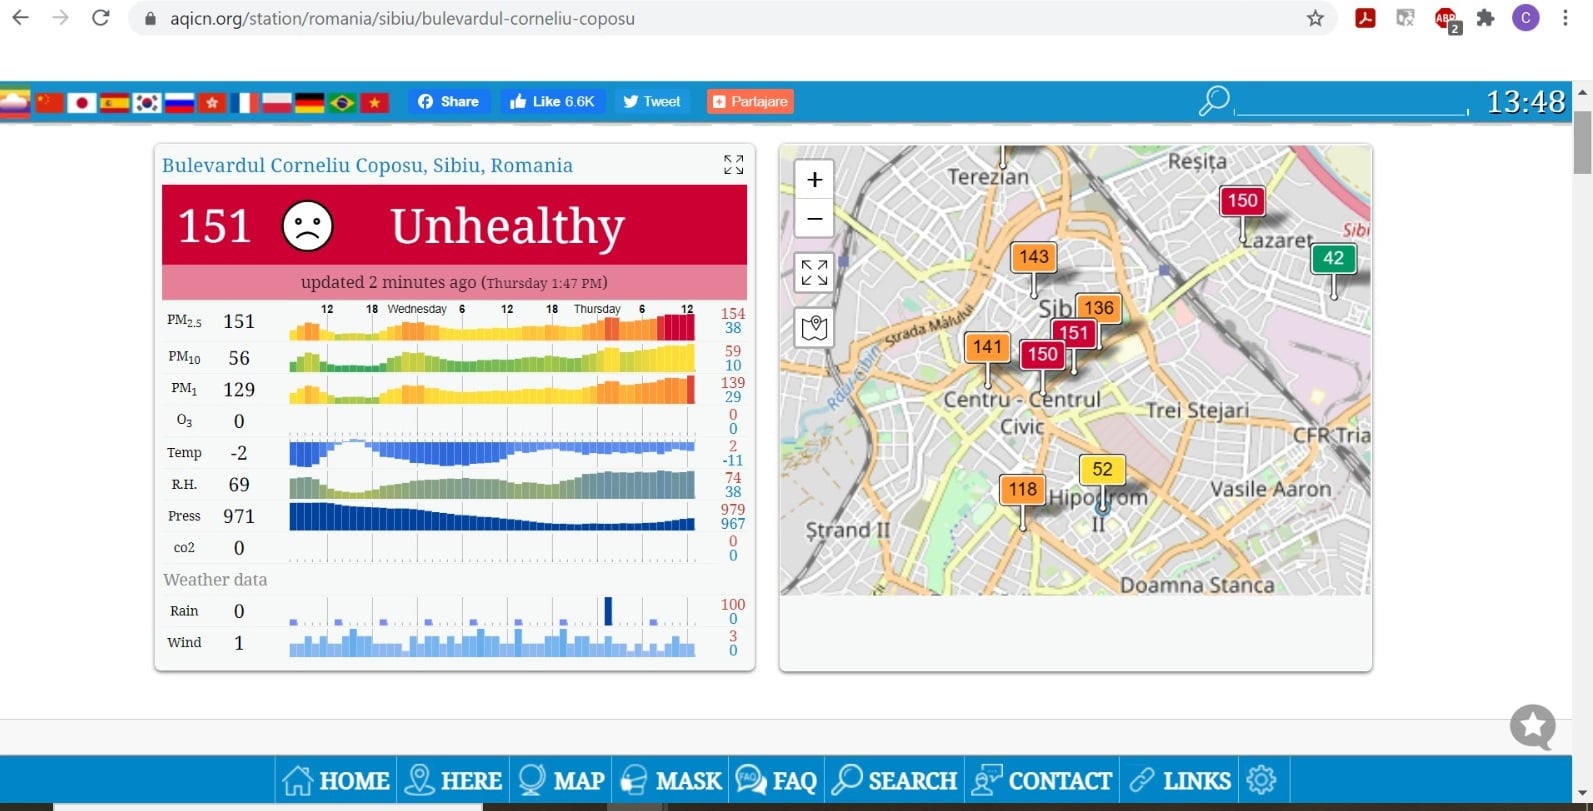Click the R.H. humidity chart row
The image size is (1593, 811).
point(492,485)
